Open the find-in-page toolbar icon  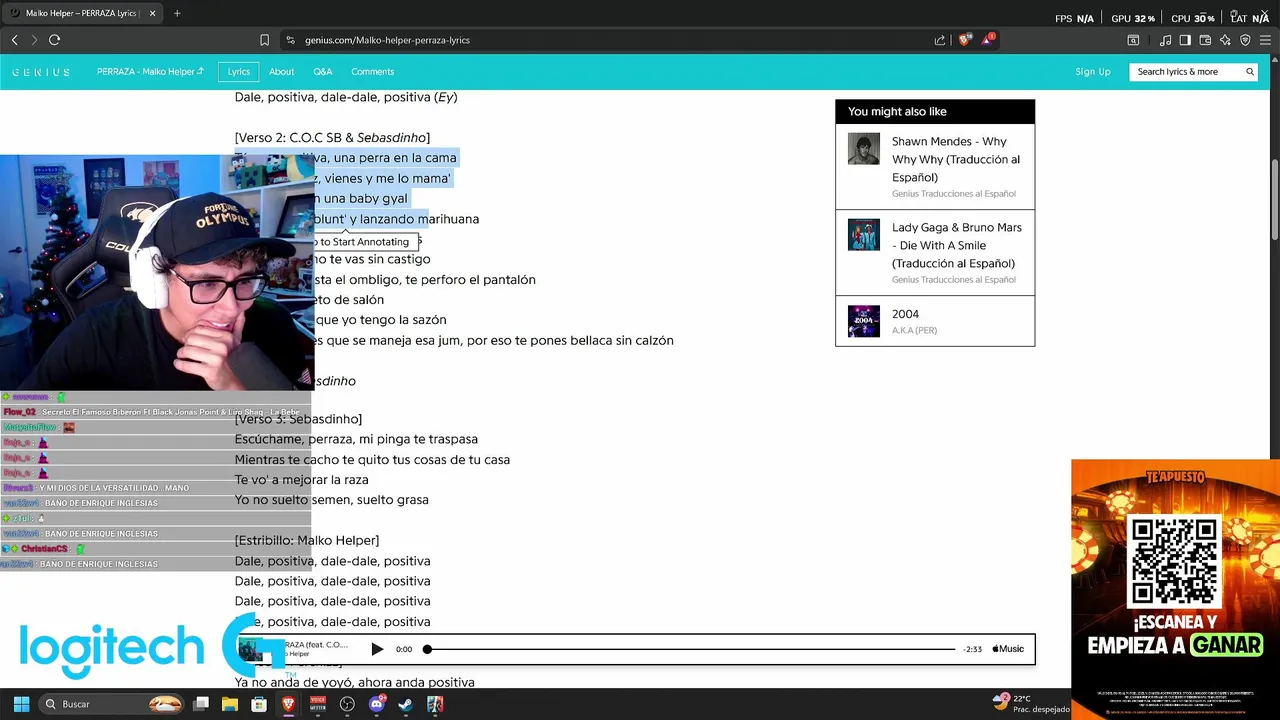coord(1133,40)
